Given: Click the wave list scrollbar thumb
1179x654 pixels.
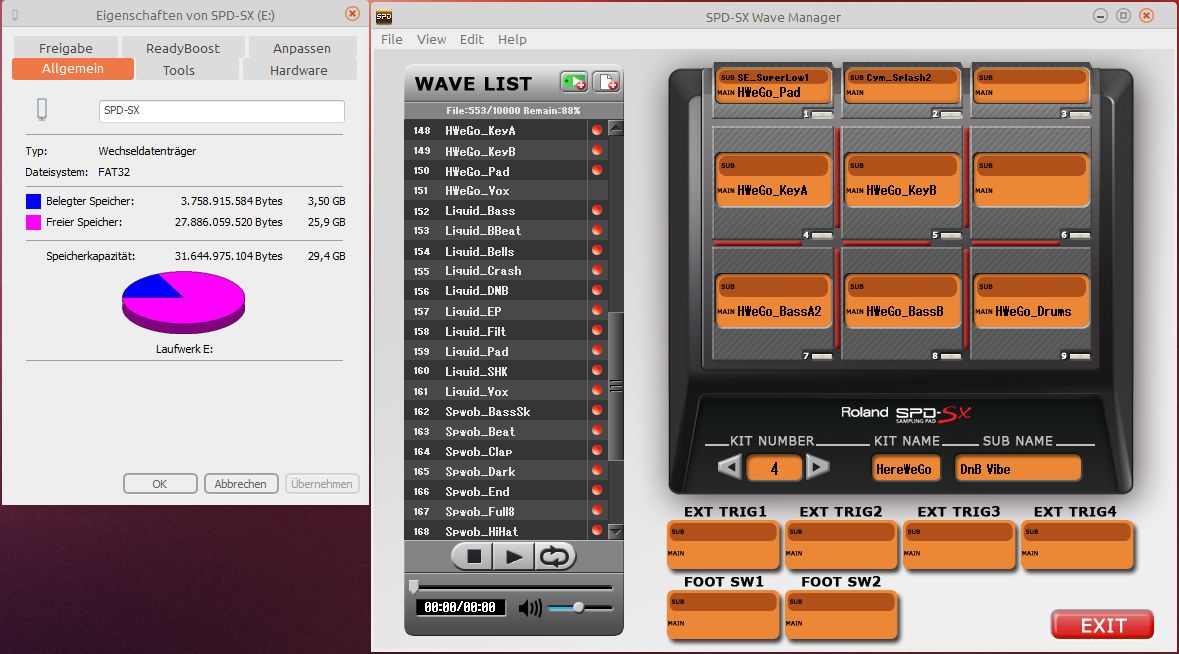Looking at the screenshot, I should pyautogui.click(x=616, y=386).
